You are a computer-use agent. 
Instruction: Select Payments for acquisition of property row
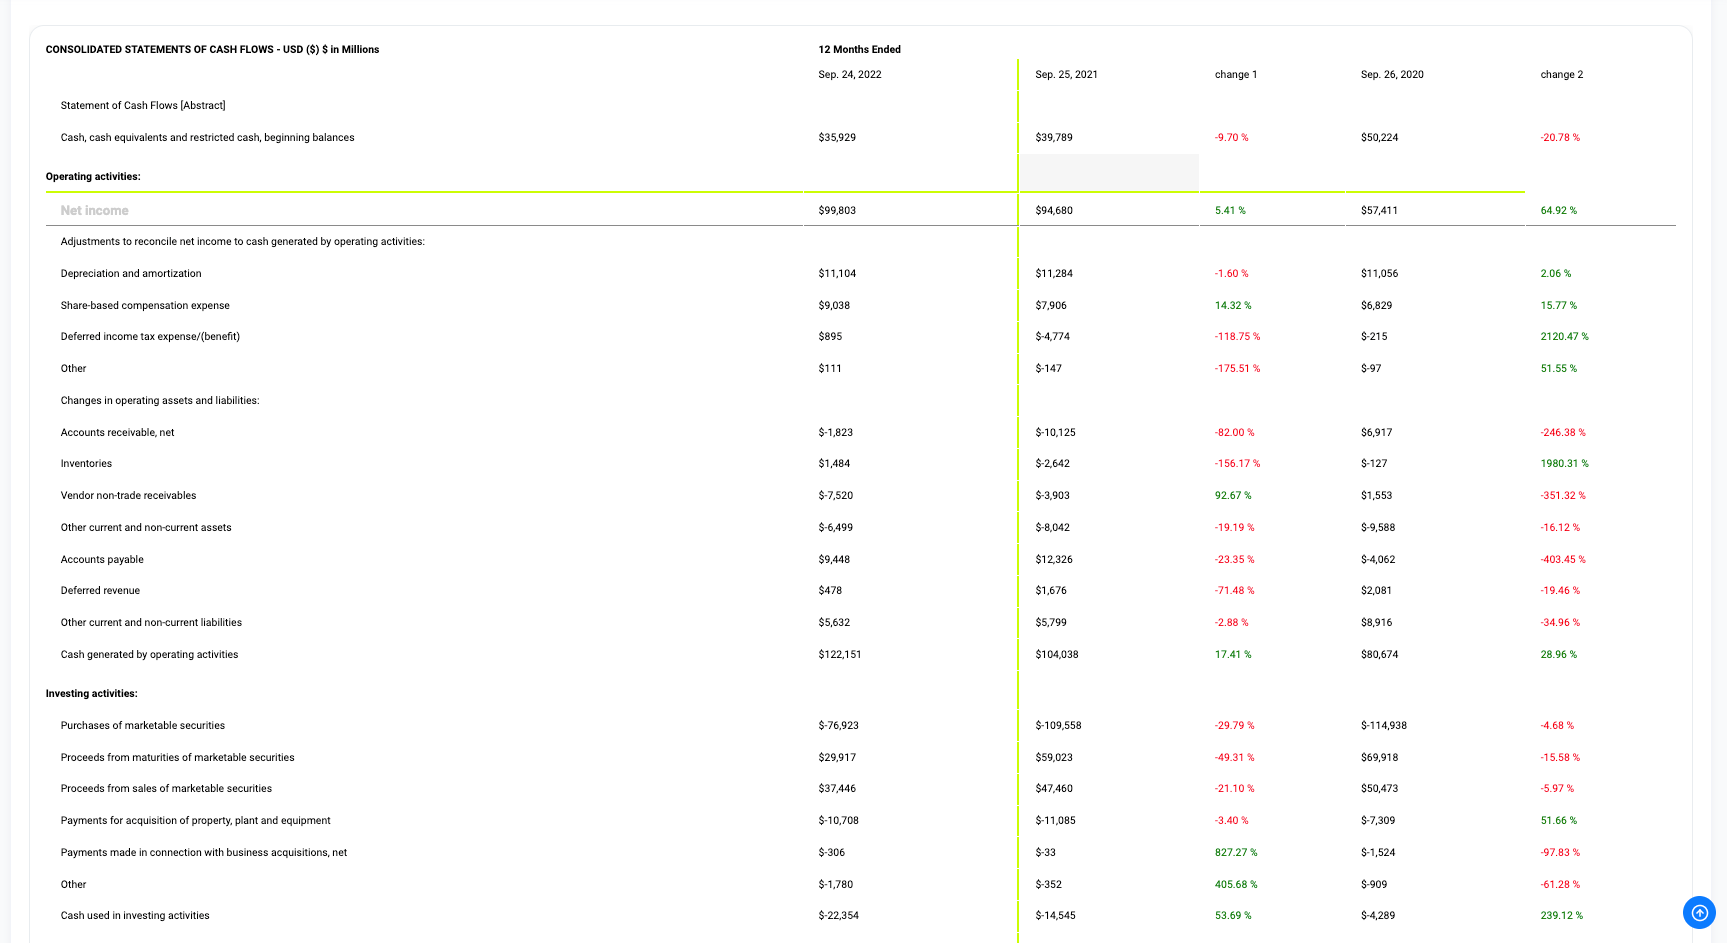click(860, 820)
